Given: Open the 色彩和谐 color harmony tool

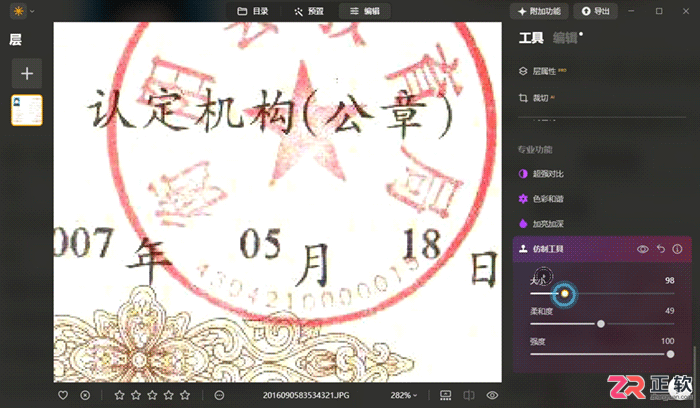Looking at the screenshot, I should pyautogui.click(x=541, y=199).
